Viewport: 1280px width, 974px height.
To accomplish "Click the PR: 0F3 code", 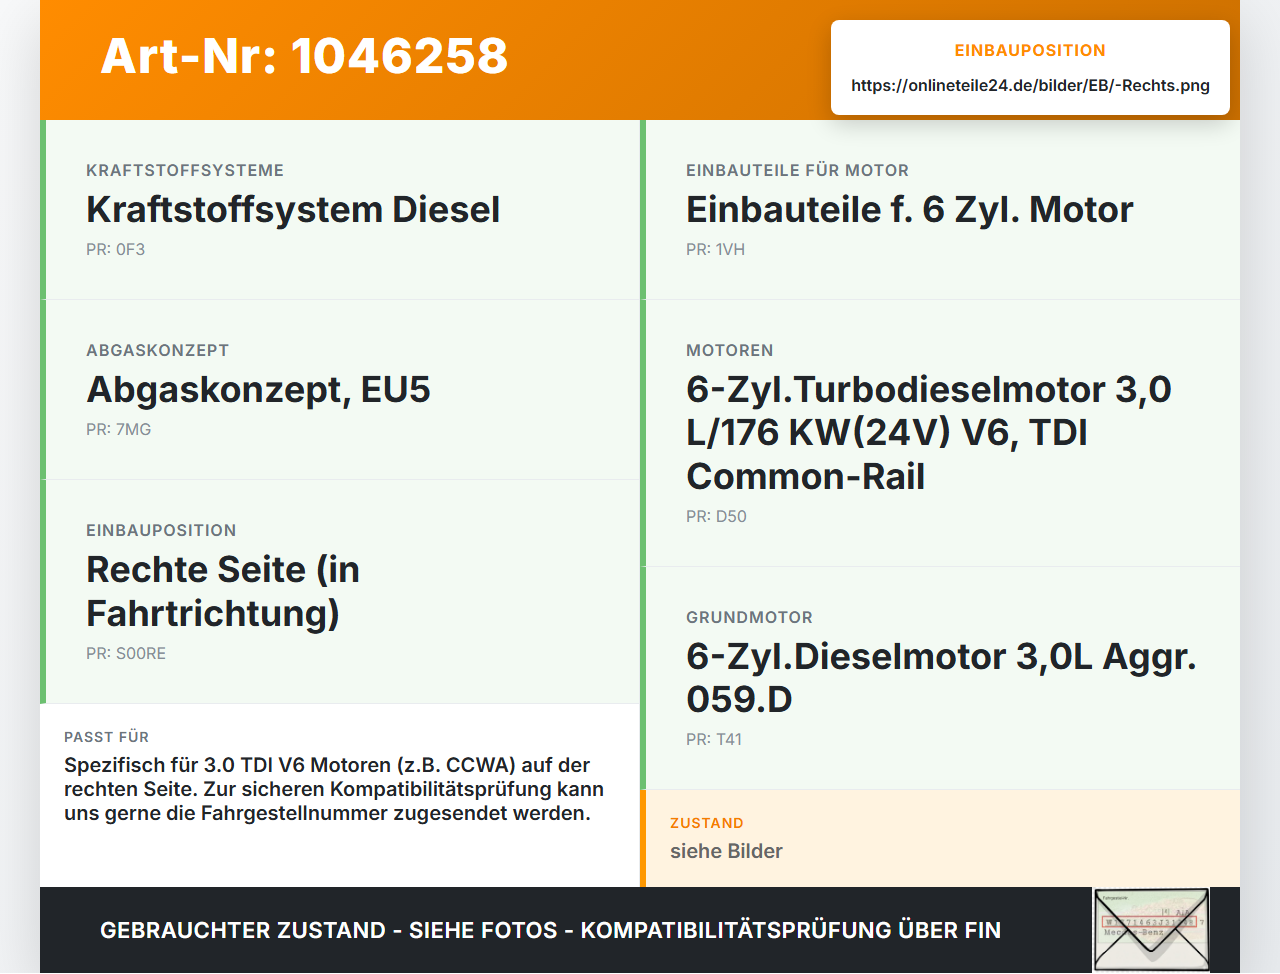I will [x=115, y=249].
